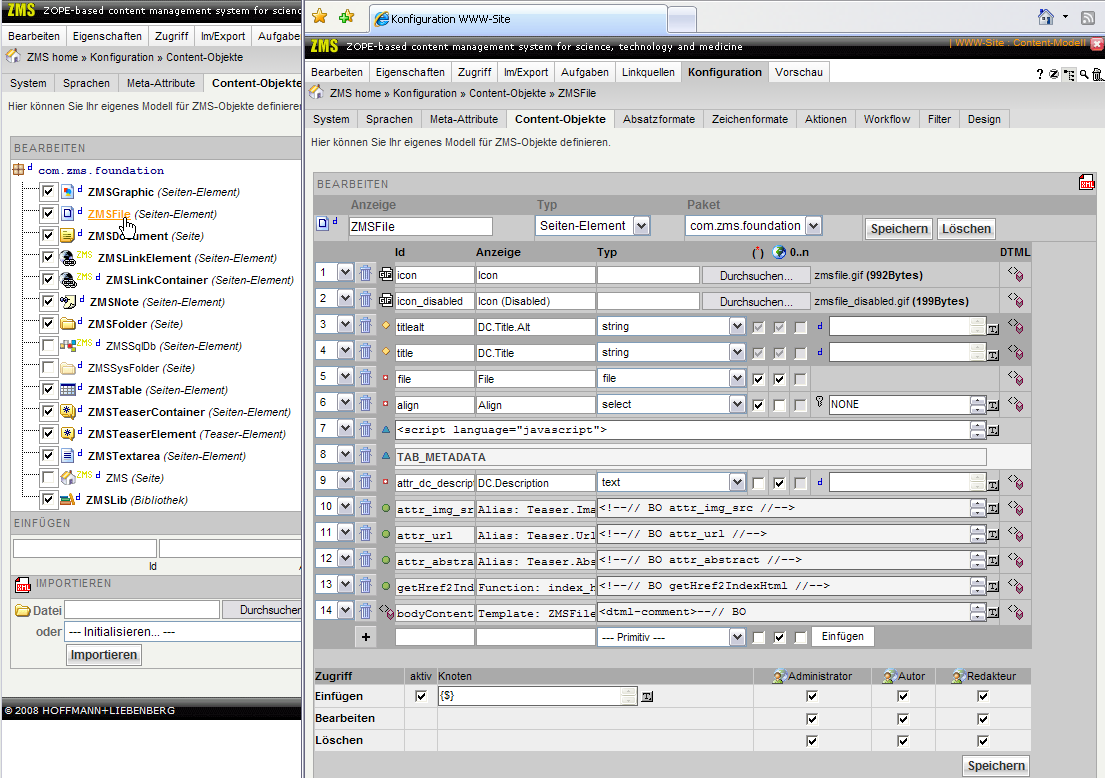Click the XML export icon in BEARBEITEN header
Viewport: 1105px width, 778px height.
pyautogui.click(x=1086, y=183)
